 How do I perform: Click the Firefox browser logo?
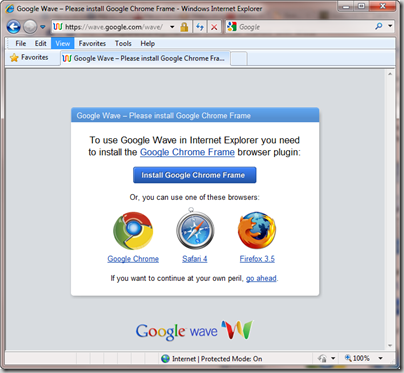point(257,230)
